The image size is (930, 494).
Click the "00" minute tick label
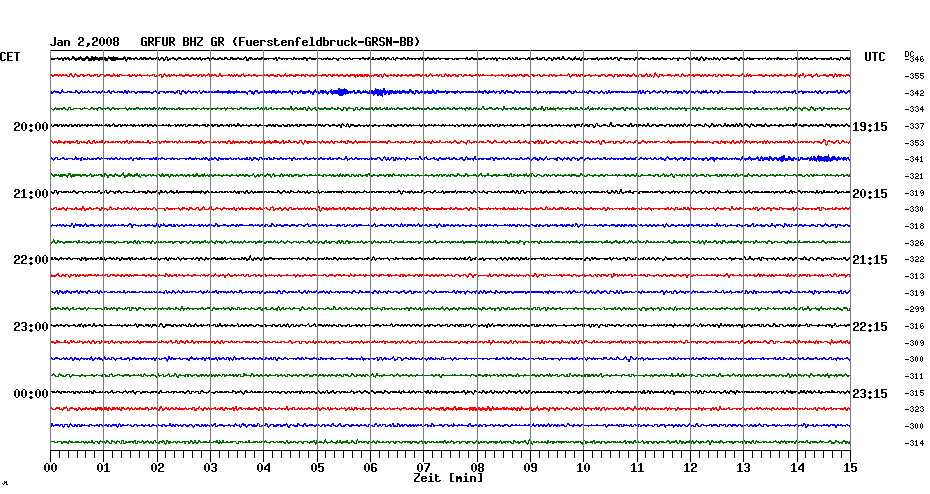50,468
